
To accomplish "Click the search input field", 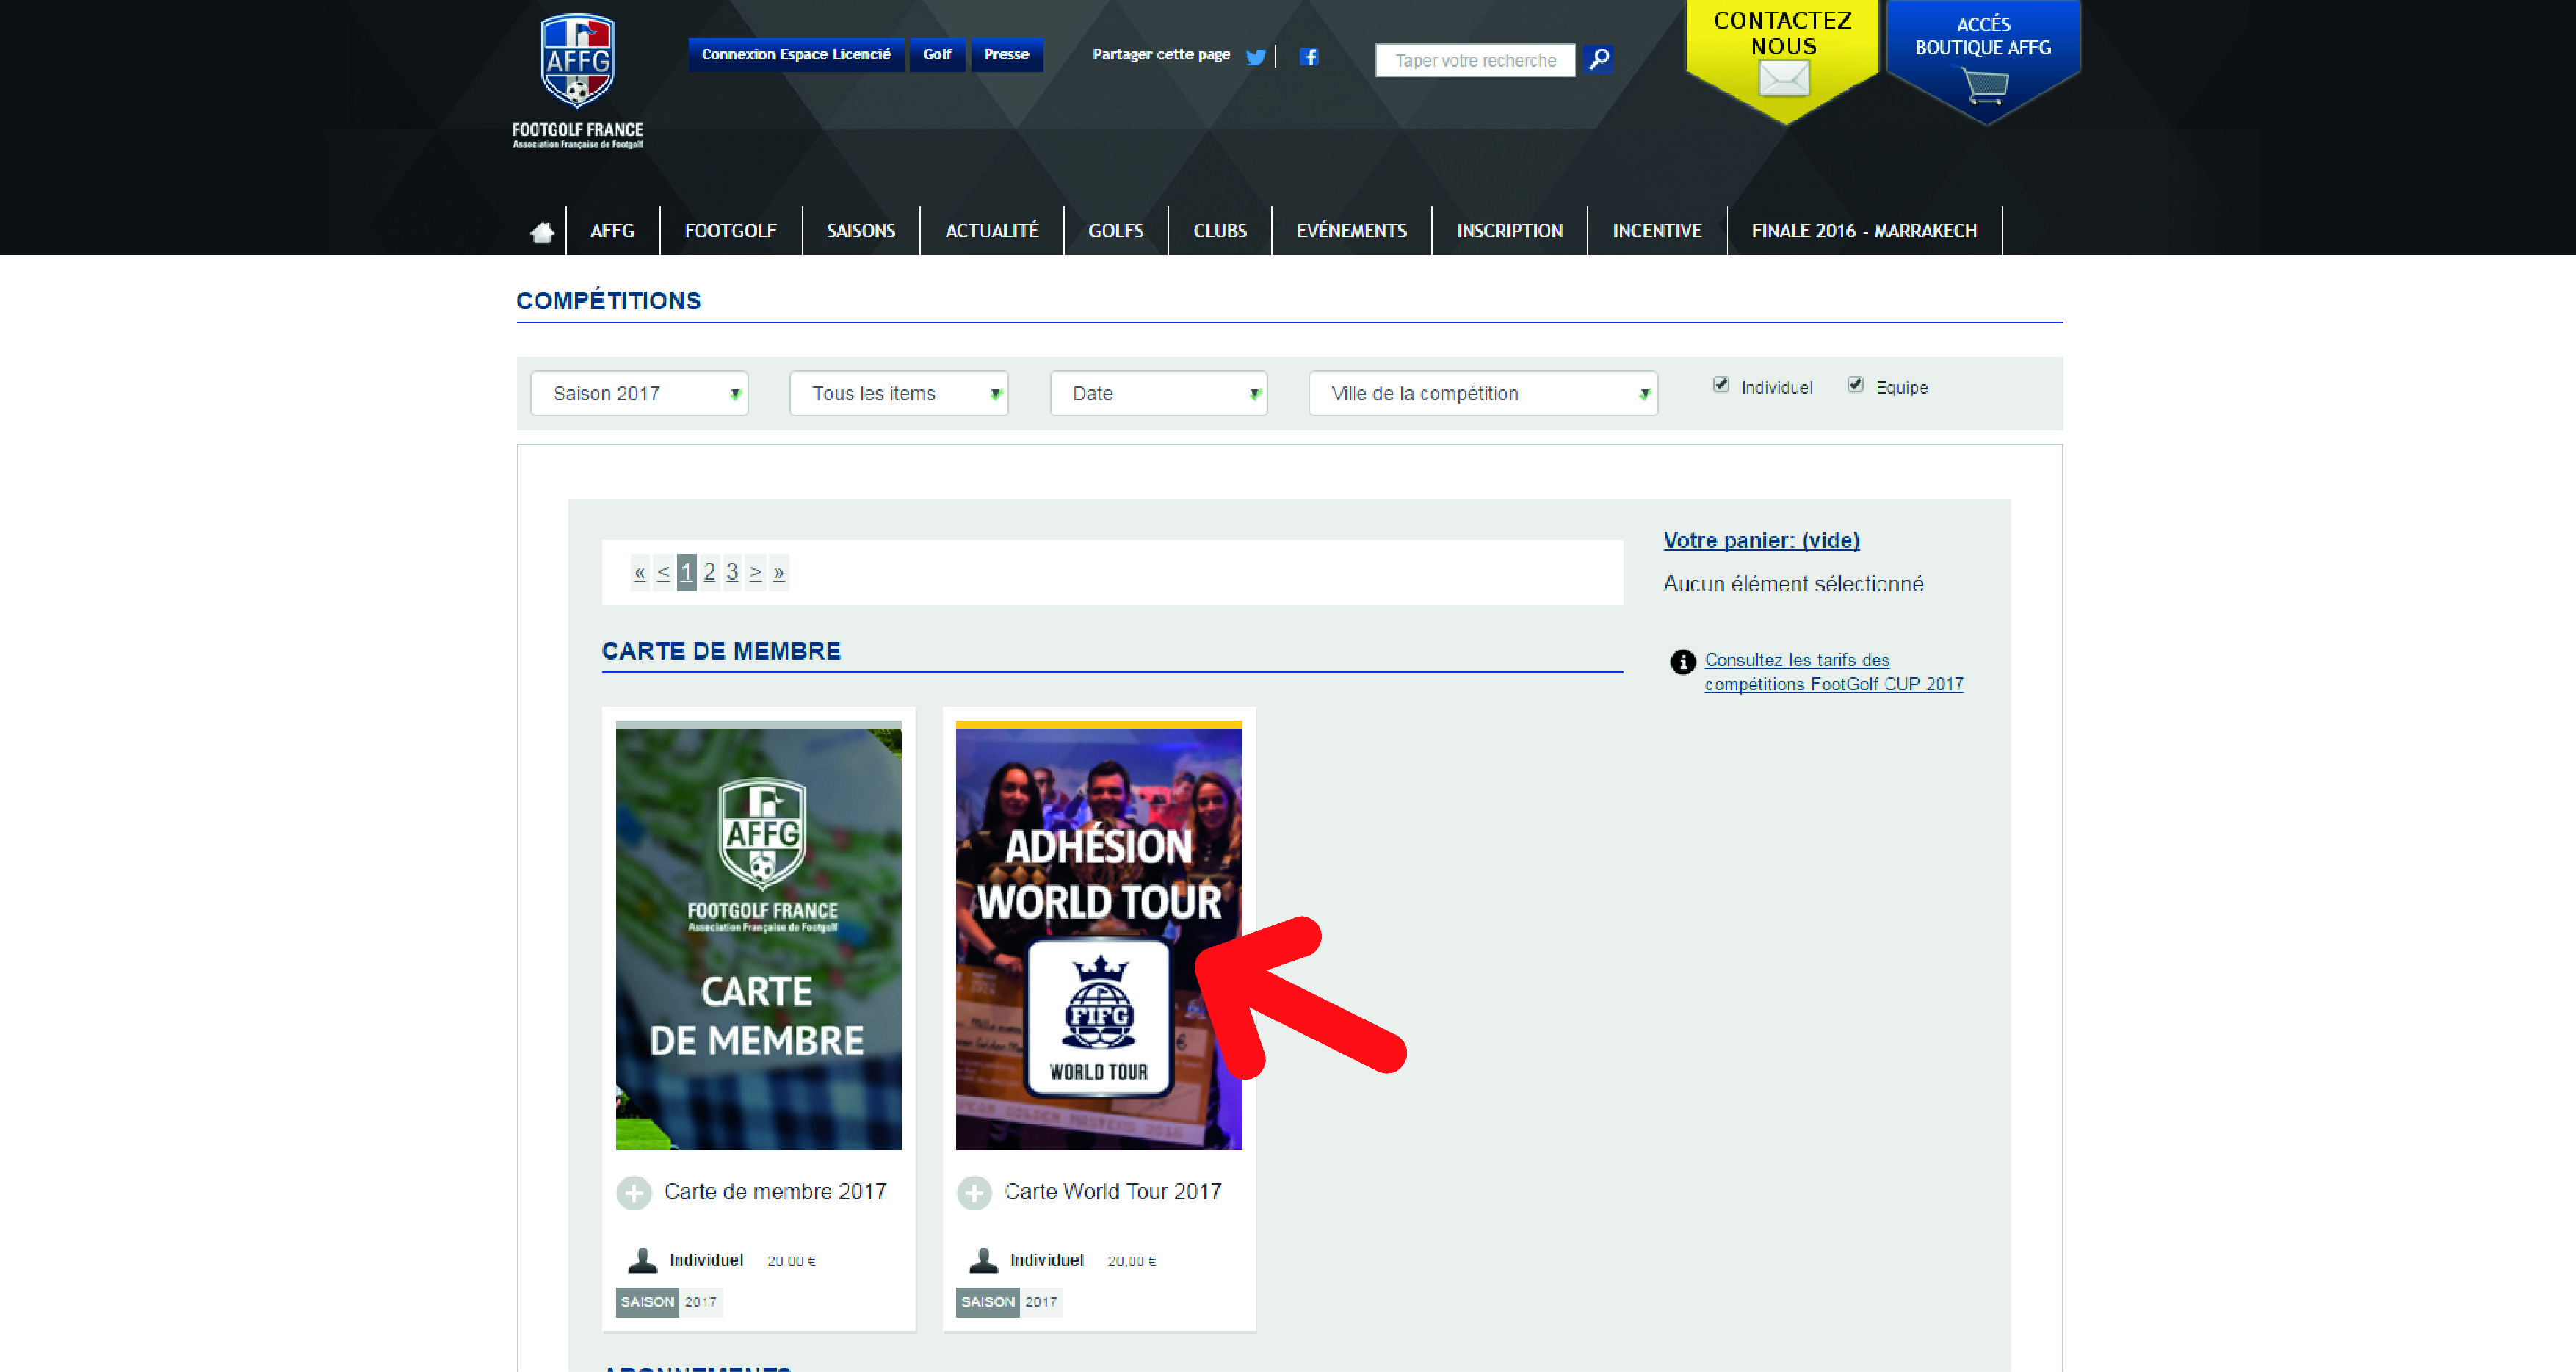I will (1474, 60).
